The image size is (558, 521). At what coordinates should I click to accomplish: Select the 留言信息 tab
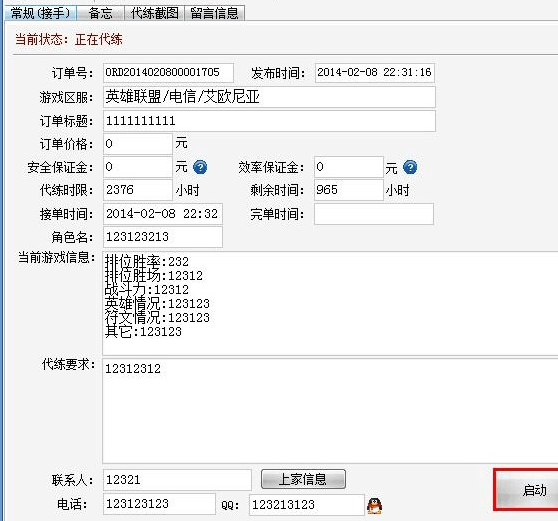[214, 13]
